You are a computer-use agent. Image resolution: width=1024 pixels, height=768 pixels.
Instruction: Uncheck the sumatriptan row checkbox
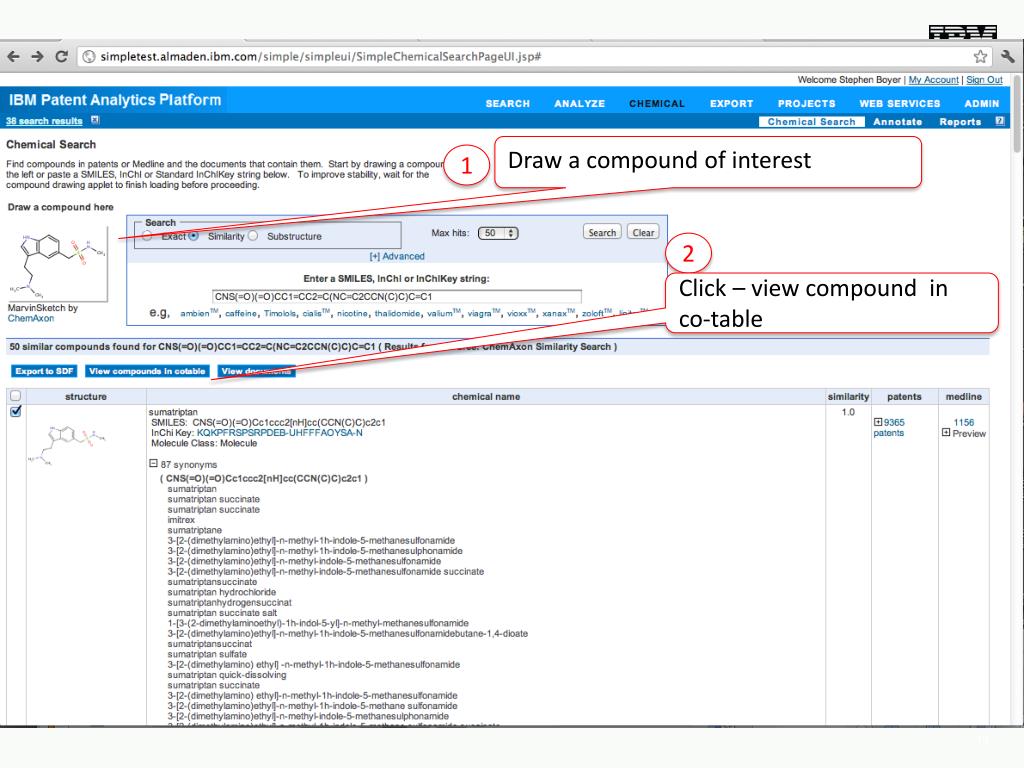16,411
